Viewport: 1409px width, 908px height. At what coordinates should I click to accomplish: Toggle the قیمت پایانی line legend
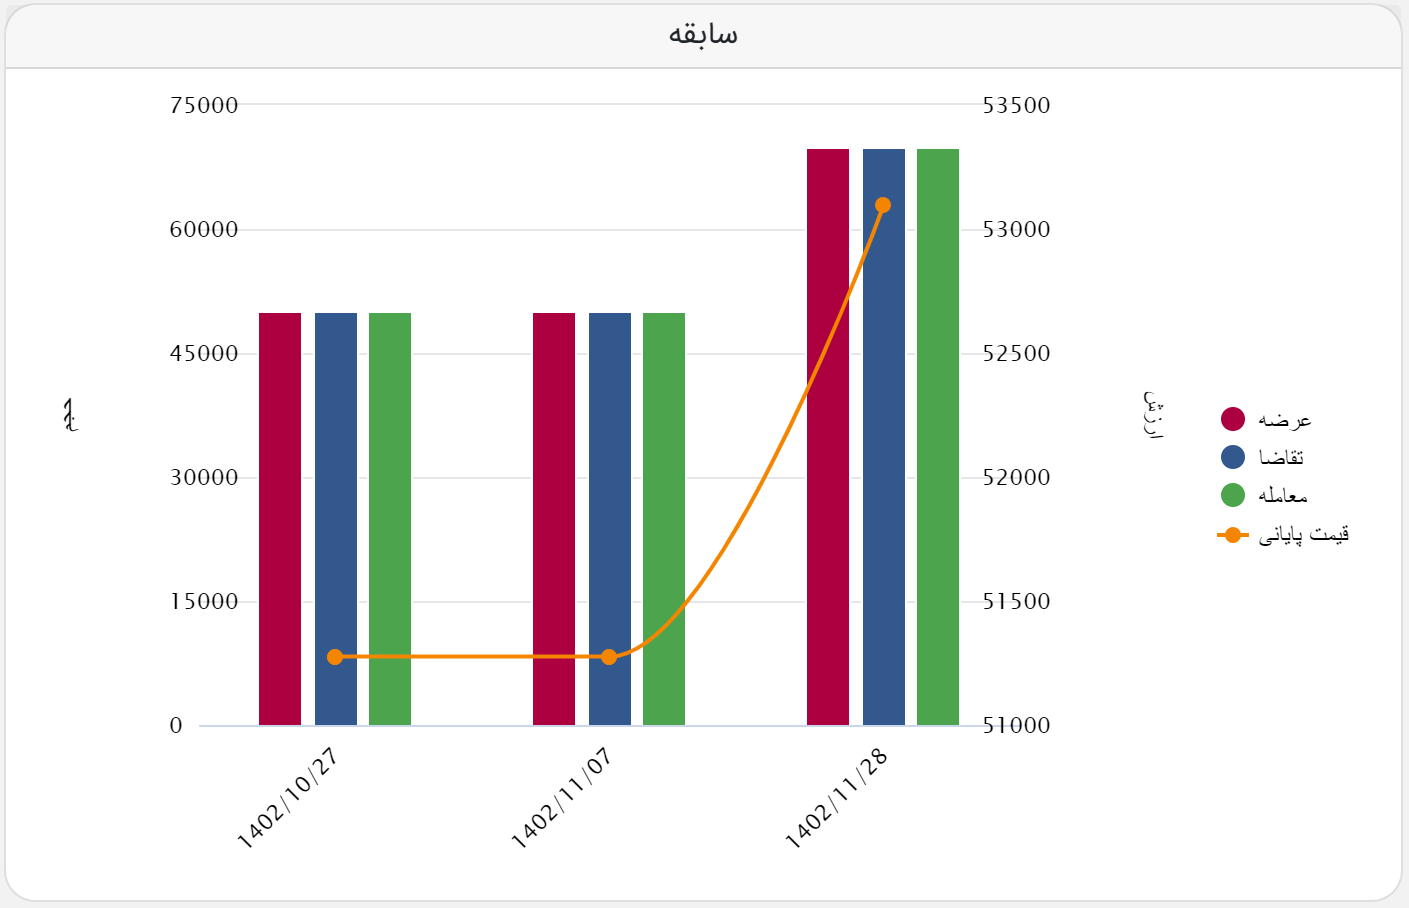[x=1303, y=535]
